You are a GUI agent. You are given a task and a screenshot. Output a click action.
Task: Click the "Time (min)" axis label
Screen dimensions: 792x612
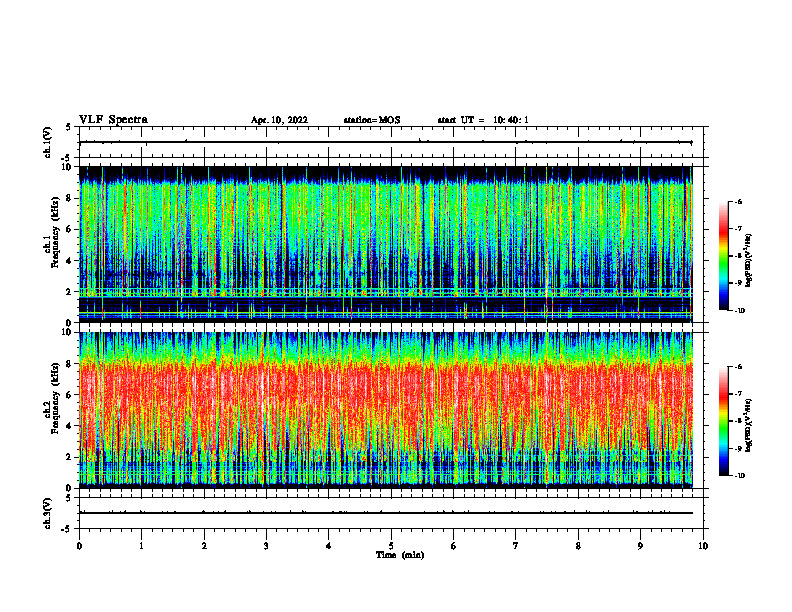[x=400, y=555]
